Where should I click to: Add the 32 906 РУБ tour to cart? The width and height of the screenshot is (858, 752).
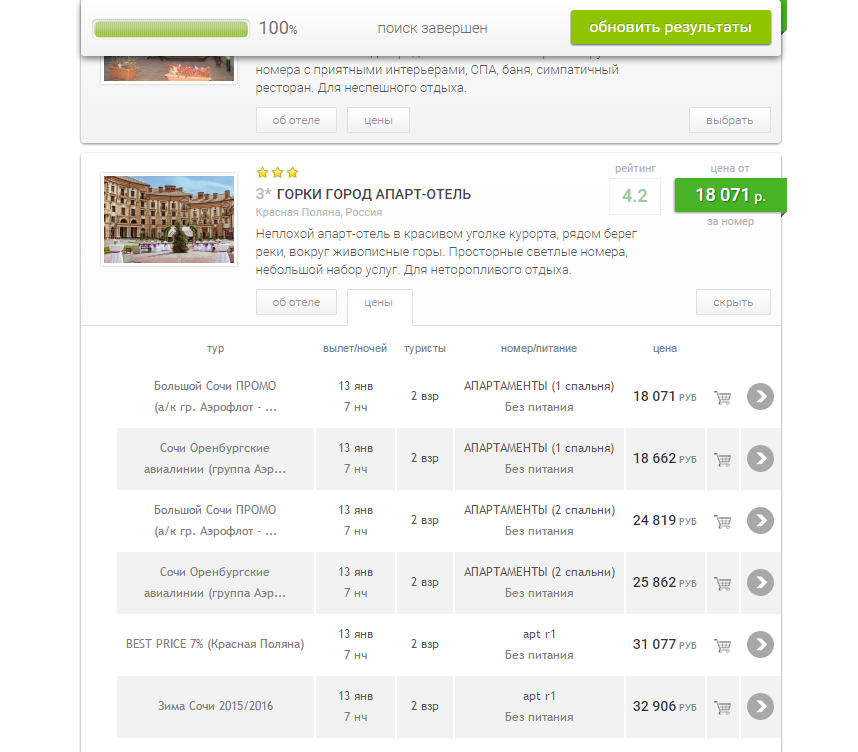coord(722,707)
